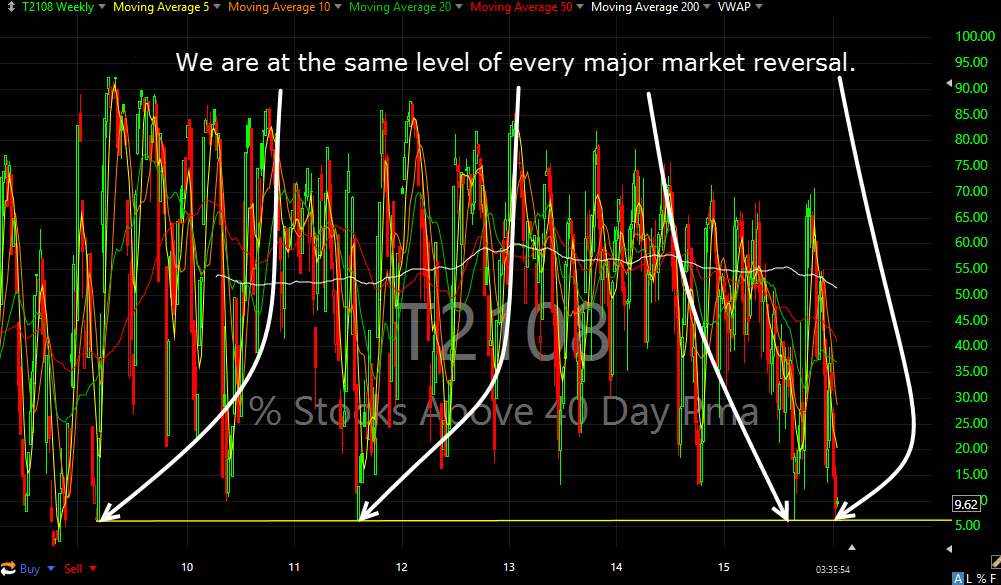This screenshot has height=585, width=1001.
Task: Open the T2108 Weekly dropdown arrow
Action: tap(100, 7)
